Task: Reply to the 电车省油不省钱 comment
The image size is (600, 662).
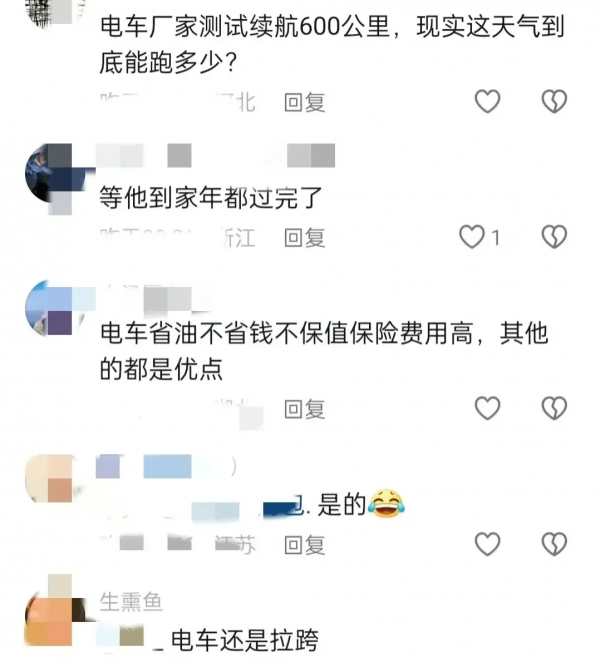Action: pyautogui.click(x=304, y=409)
